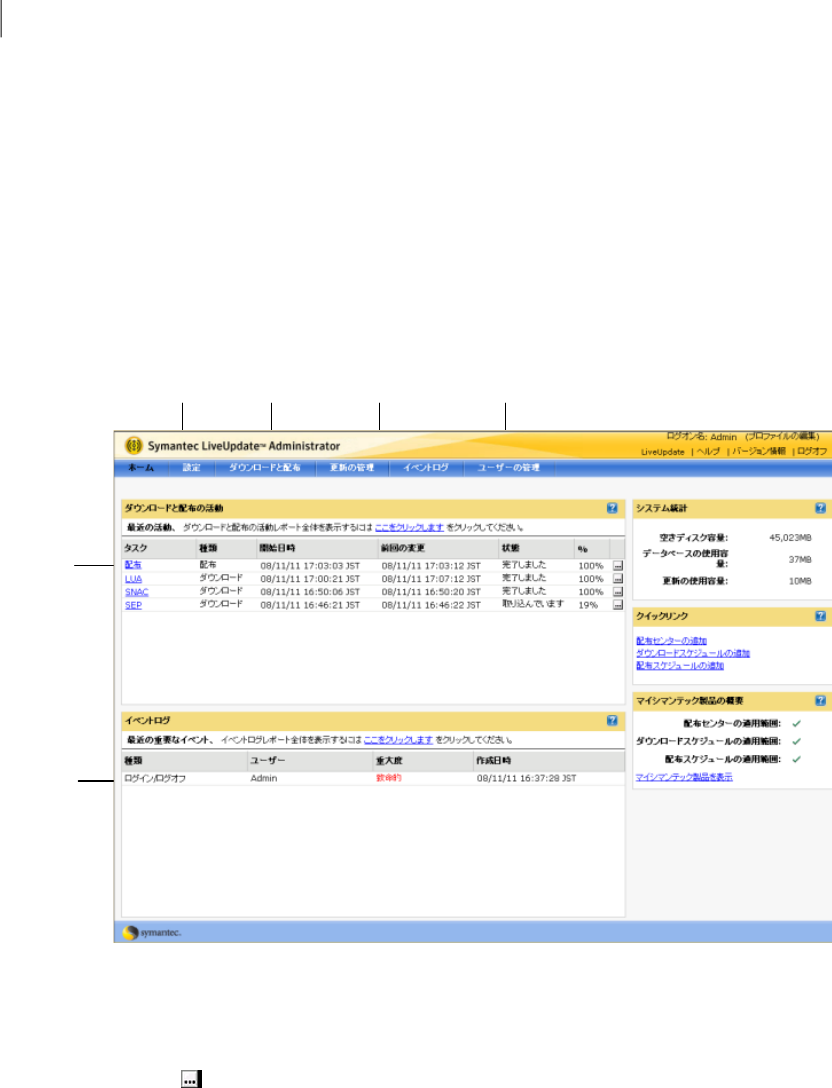Click the ログオフ link

(x=812, y=451)
